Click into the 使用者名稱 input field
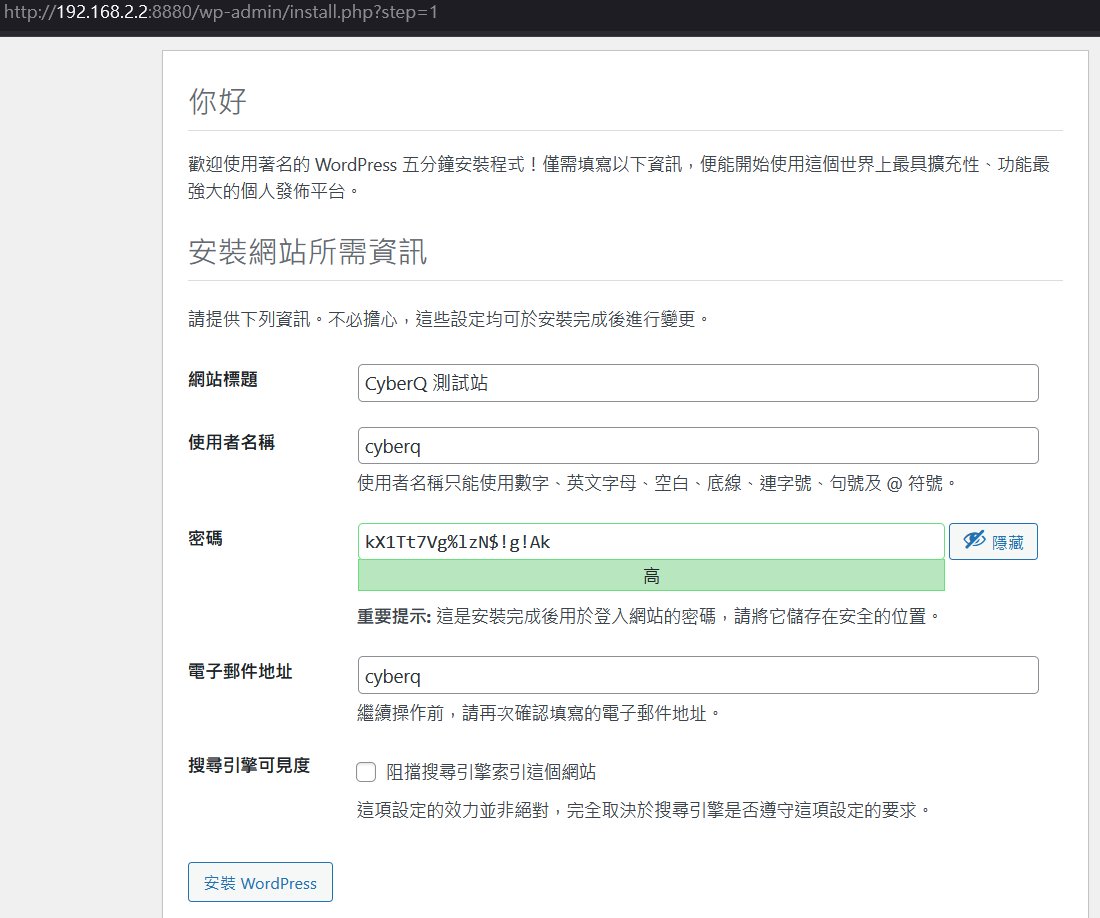This screenshot has height=918, width=1100. tap(697, 445)
